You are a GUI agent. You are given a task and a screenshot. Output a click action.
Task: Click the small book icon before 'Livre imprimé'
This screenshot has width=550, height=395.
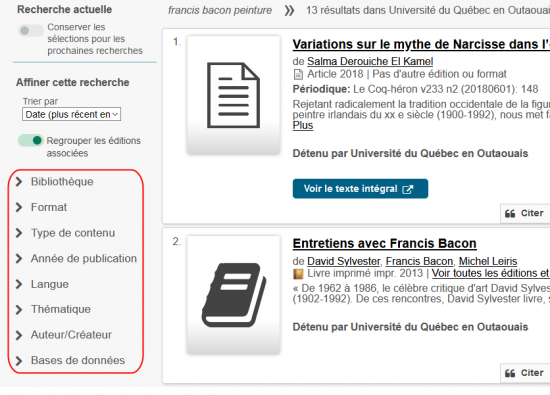pos(298,274)
